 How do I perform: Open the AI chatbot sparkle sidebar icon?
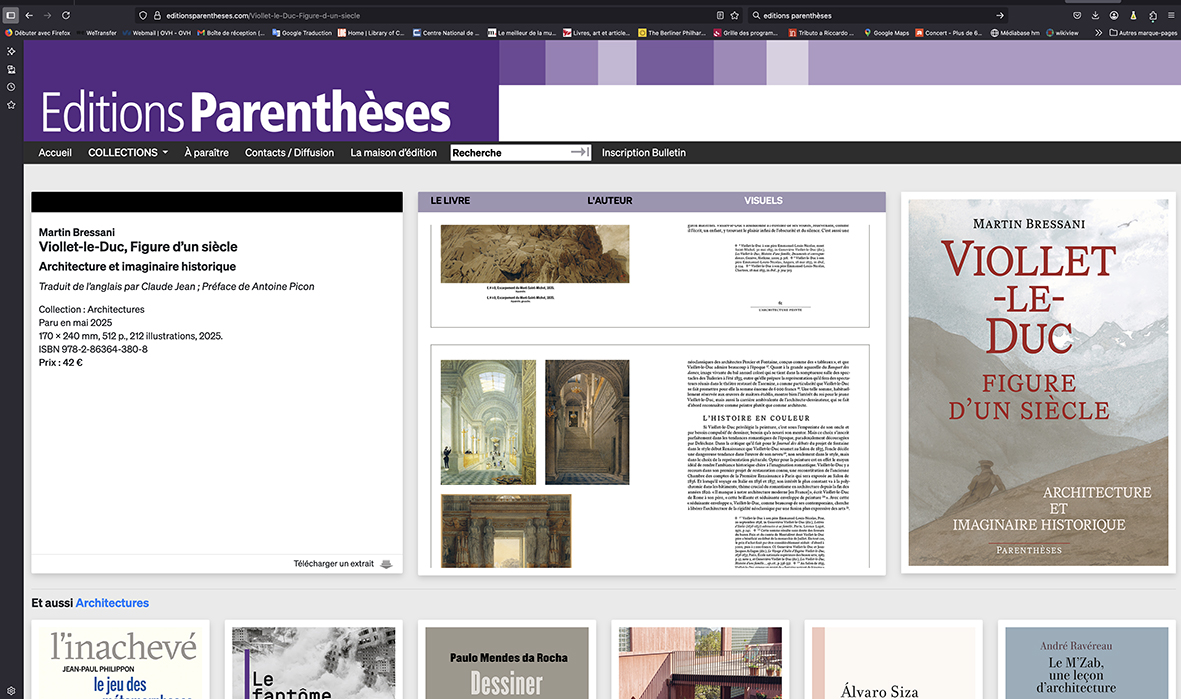coord(11,51)
